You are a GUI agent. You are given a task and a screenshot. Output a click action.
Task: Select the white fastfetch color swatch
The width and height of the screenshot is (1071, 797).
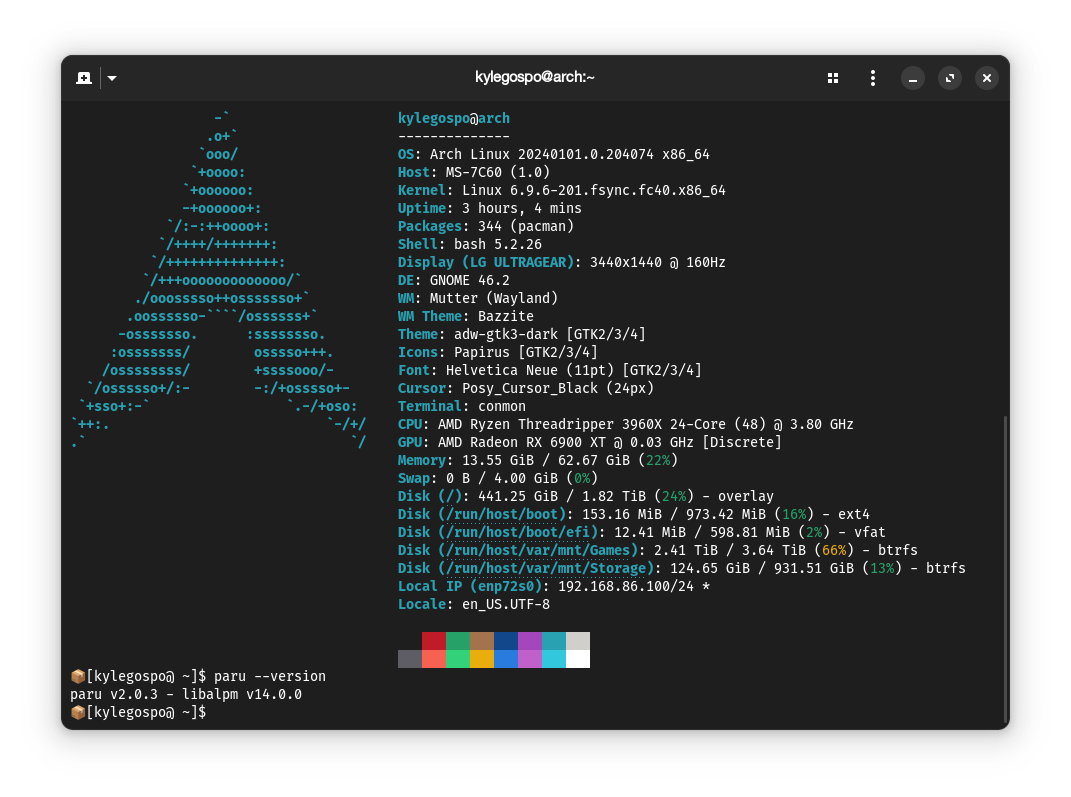[x=578, y=658]
